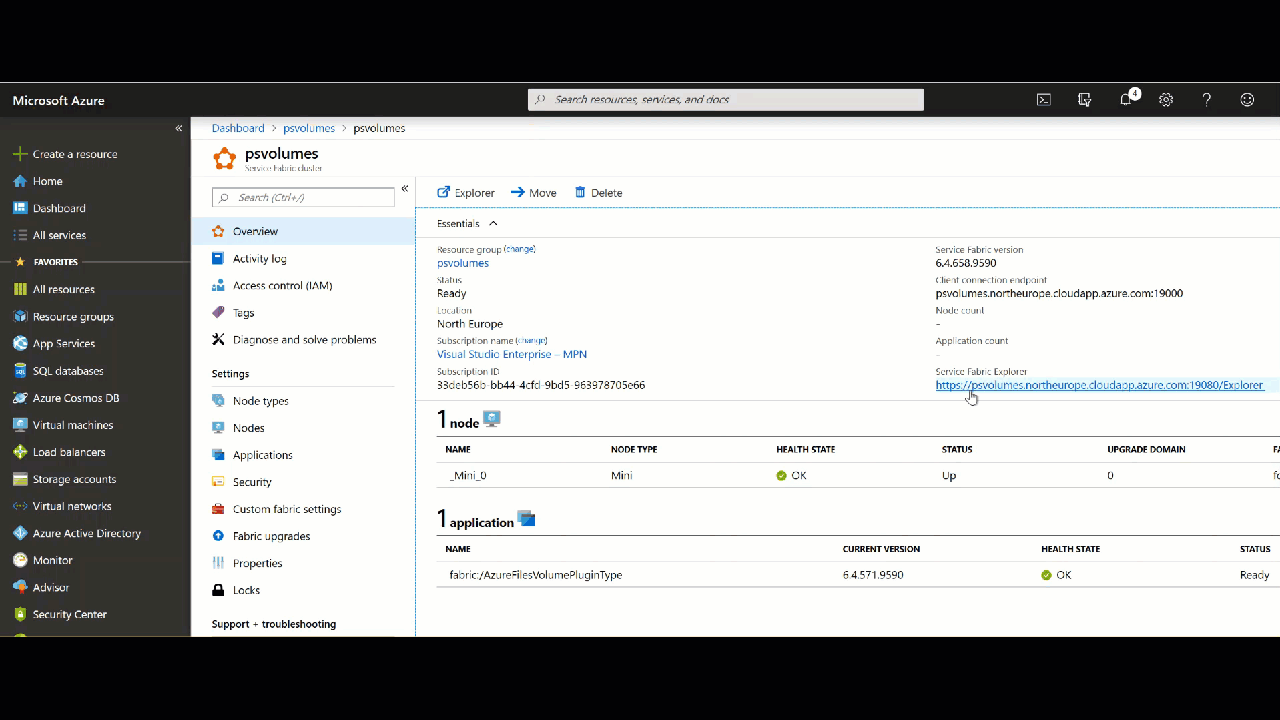Collapse the Essentials section arrow
This screenshot has width=1280, height=720.
[x=493, y=224]
